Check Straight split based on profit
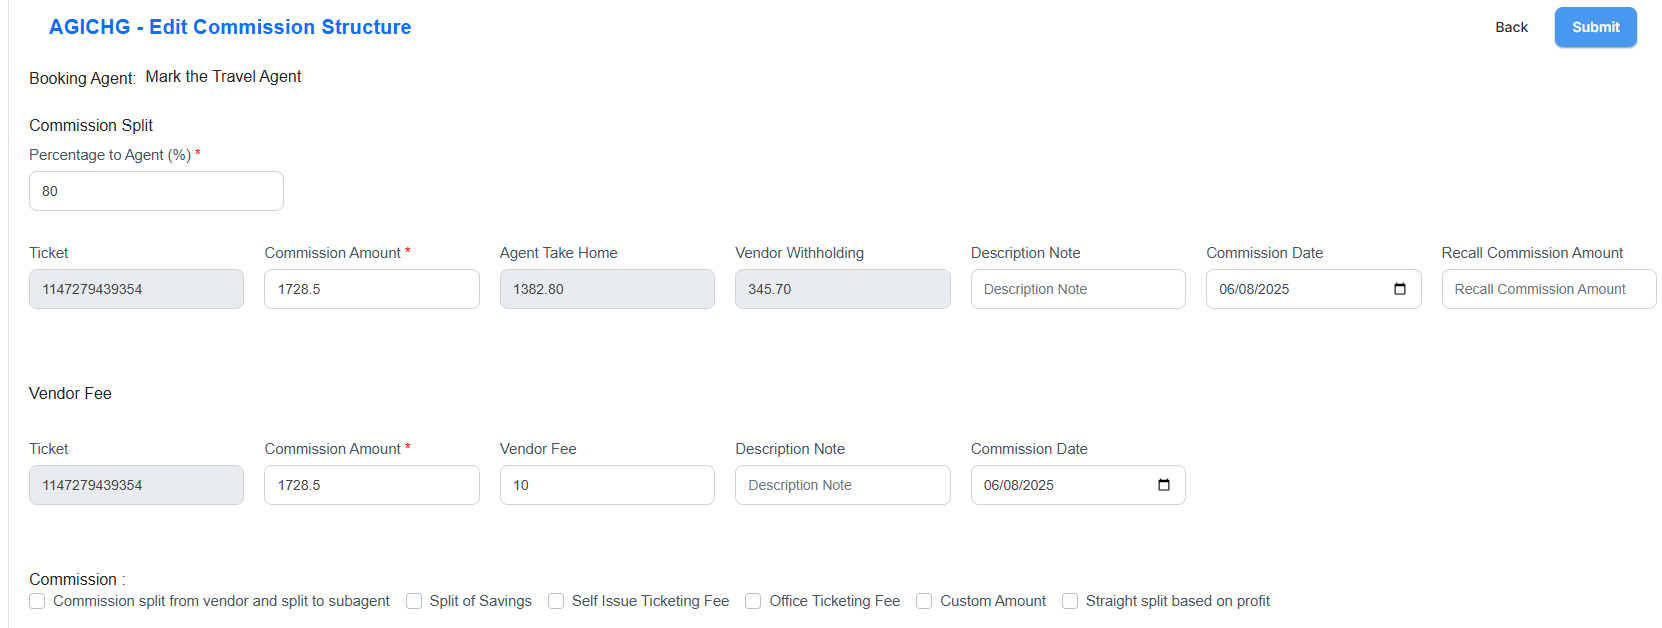Viewport: 1662px width, 628px height. (1070, 601)
